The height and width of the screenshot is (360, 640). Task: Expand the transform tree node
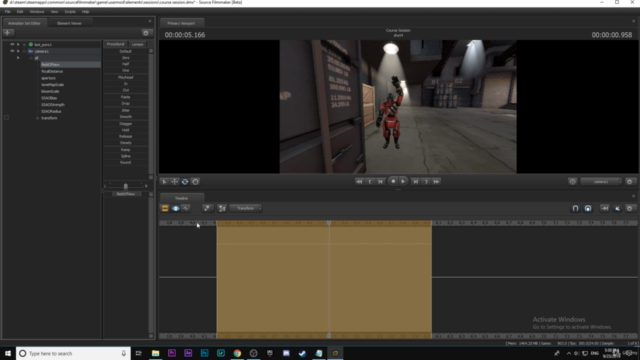point(38,118)
